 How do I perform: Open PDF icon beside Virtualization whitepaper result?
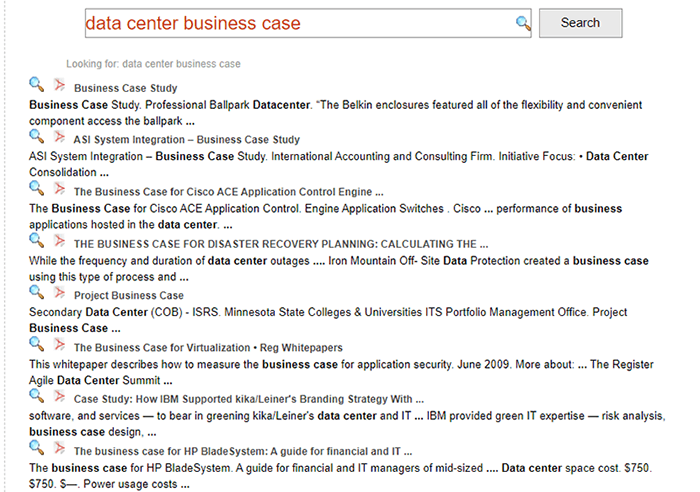[x=59, y=344]
